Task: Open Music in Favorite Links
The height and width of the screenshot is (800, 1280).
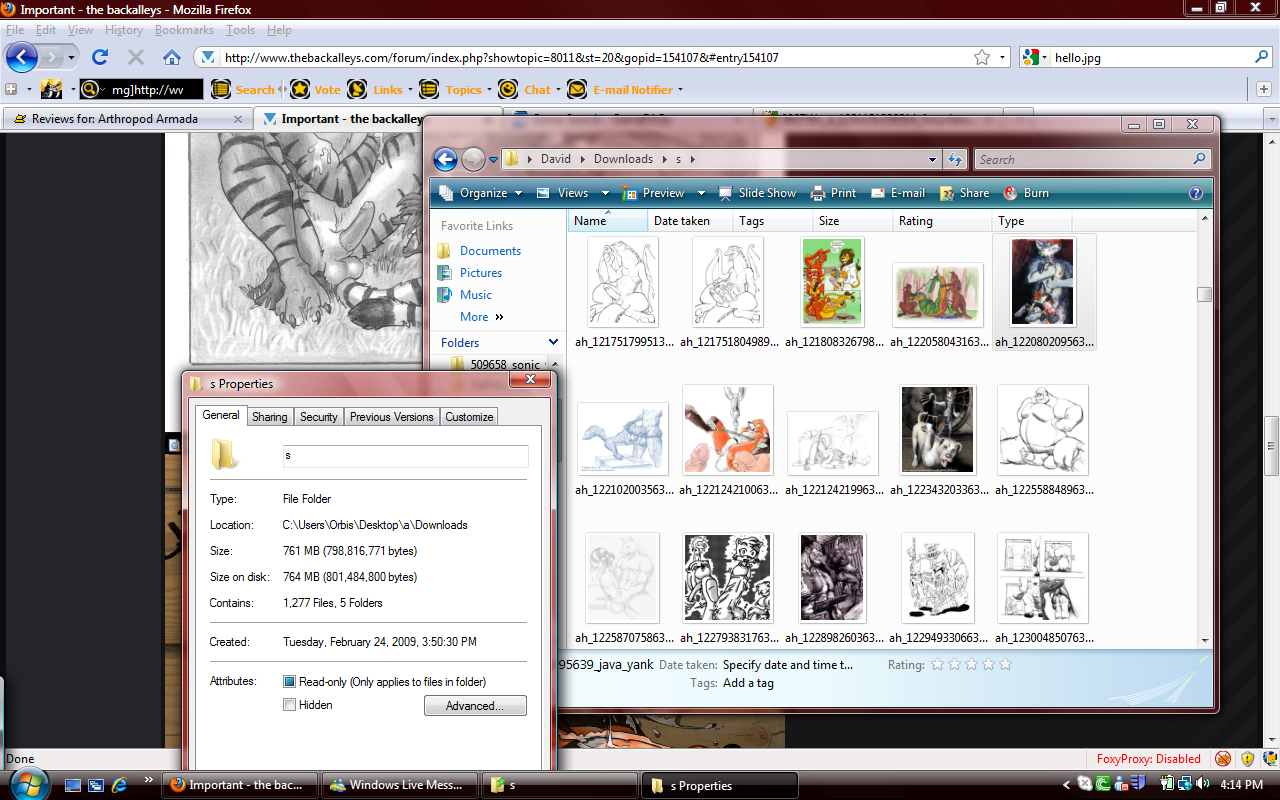Action: [x=476, y=295]
